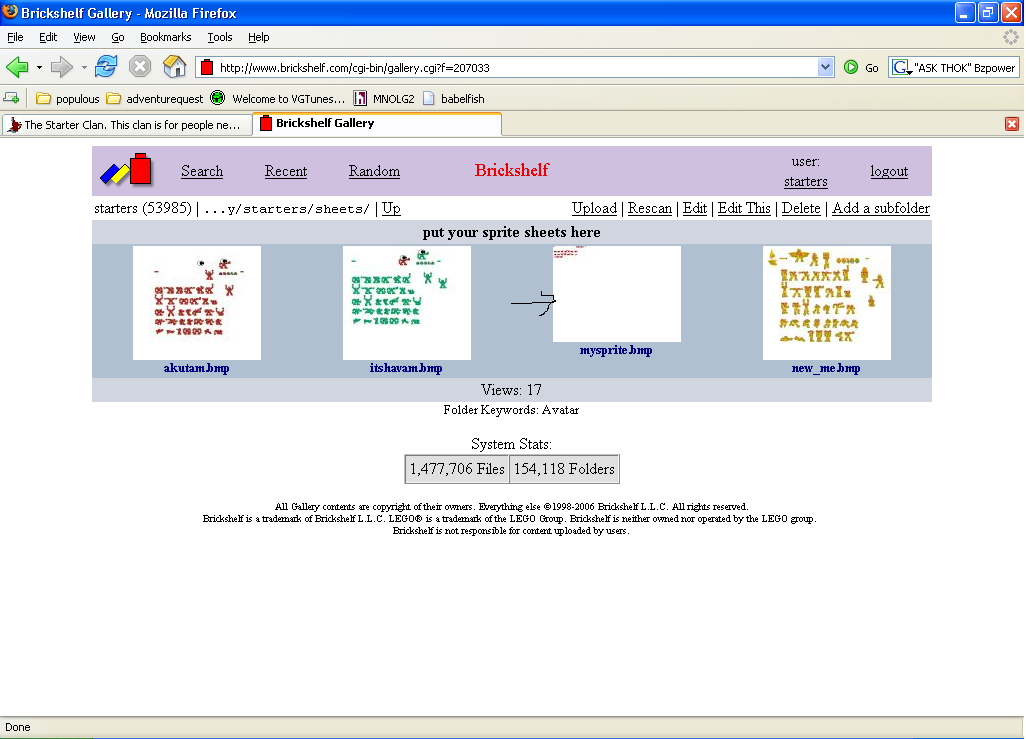1026x739 pixels.
Task: Click the address bar URL field
Action: (x=517, y=67)
